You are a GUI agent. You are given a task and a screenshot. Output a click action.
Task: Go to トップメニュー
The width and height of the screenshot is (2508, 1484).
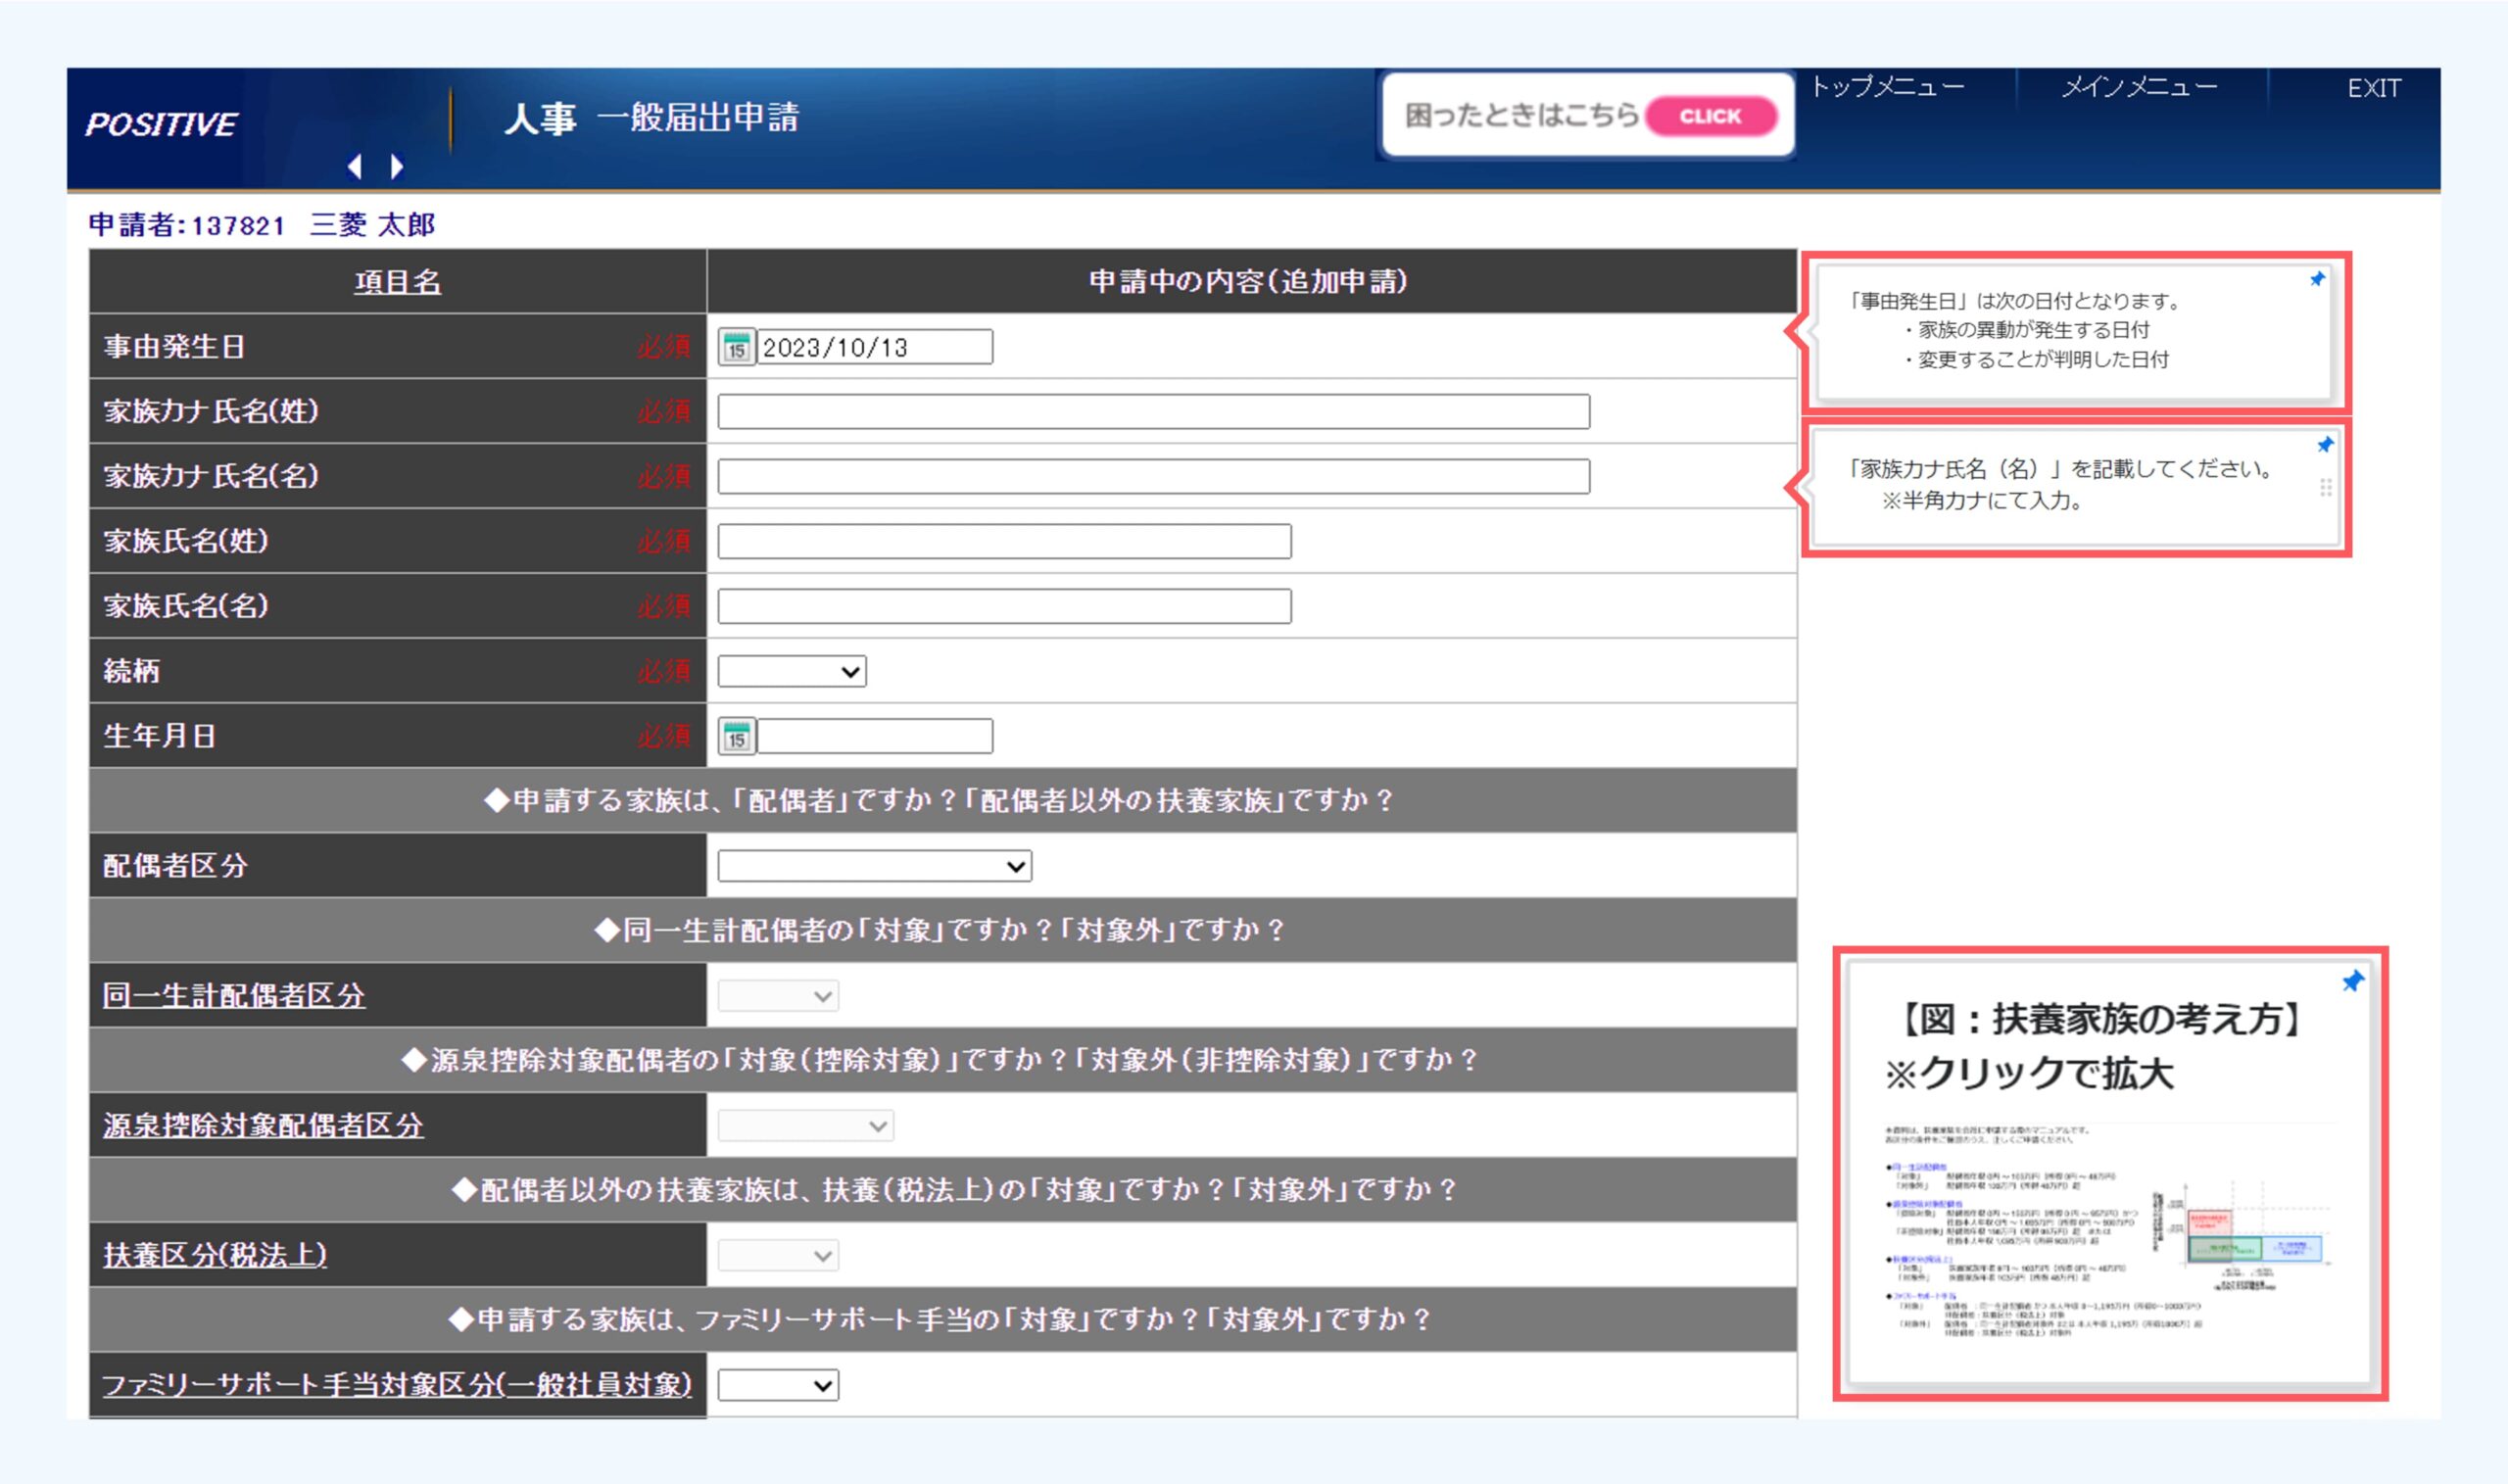[x=1887, y=88]
